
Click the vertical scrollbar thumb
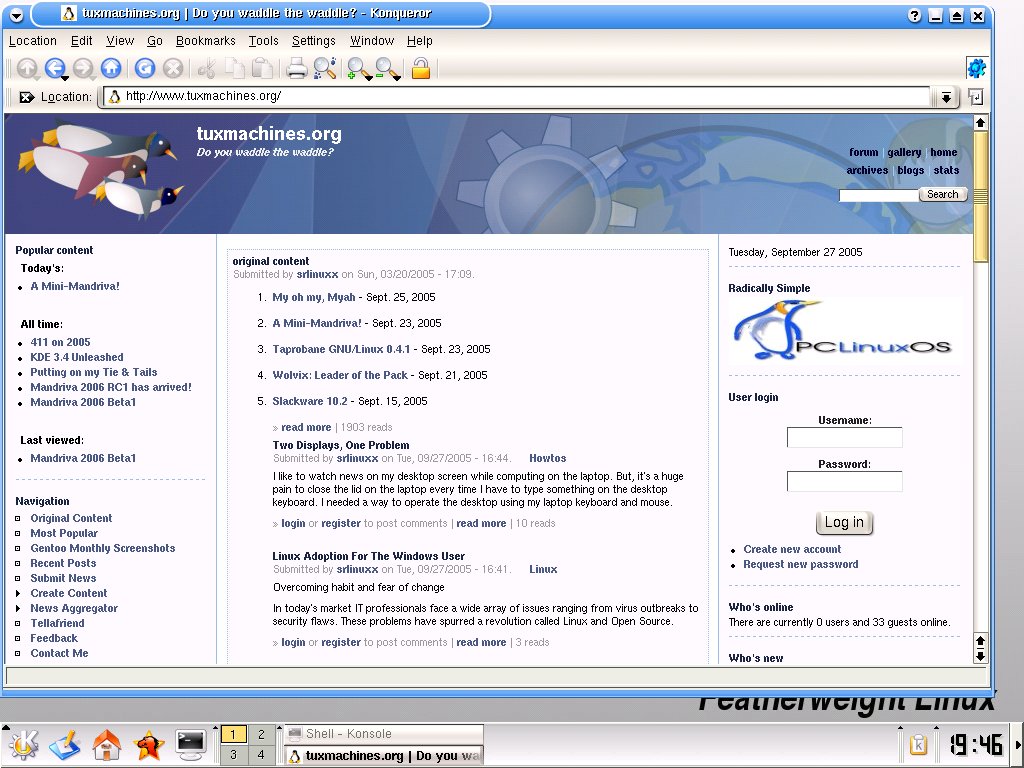tap(980, 196)
